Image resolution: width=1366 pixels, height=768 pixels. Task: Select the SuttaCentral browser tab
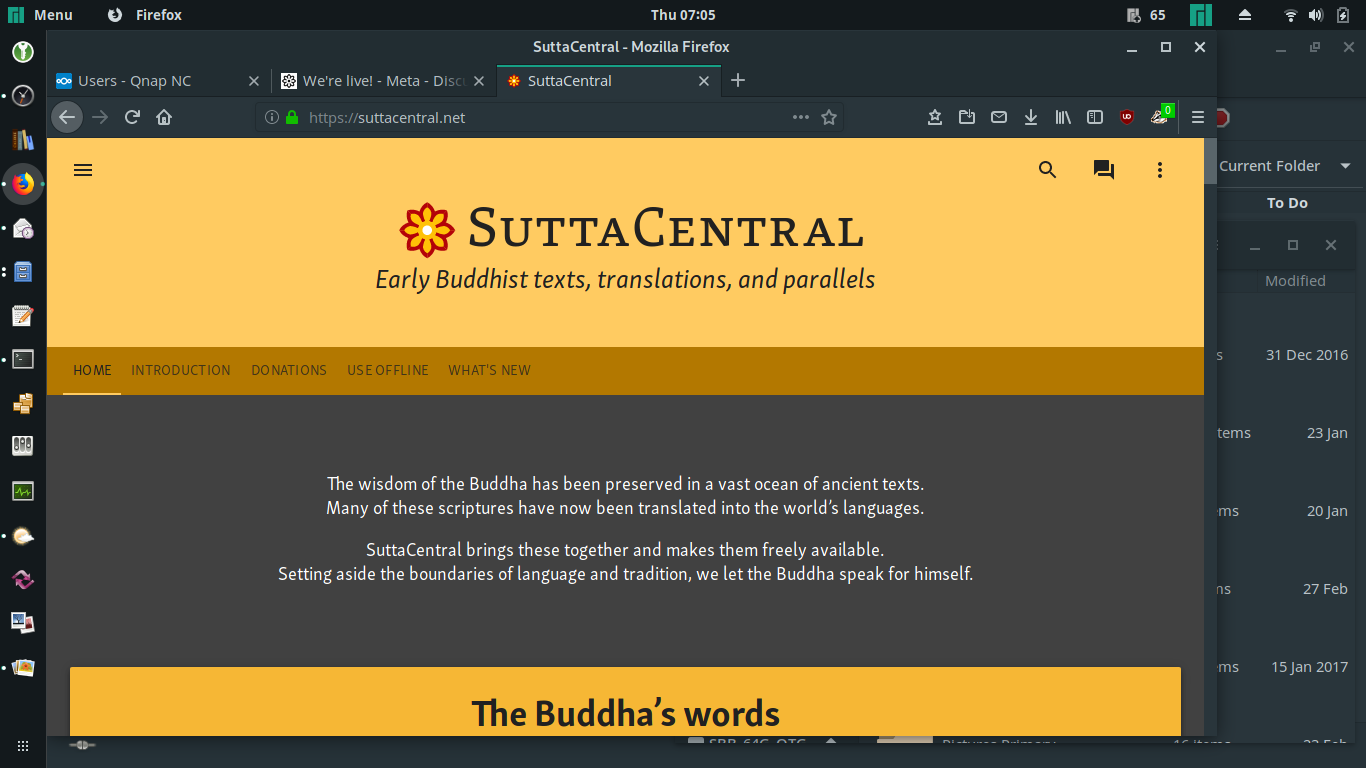pyautogui.click(x=609, y=81)
